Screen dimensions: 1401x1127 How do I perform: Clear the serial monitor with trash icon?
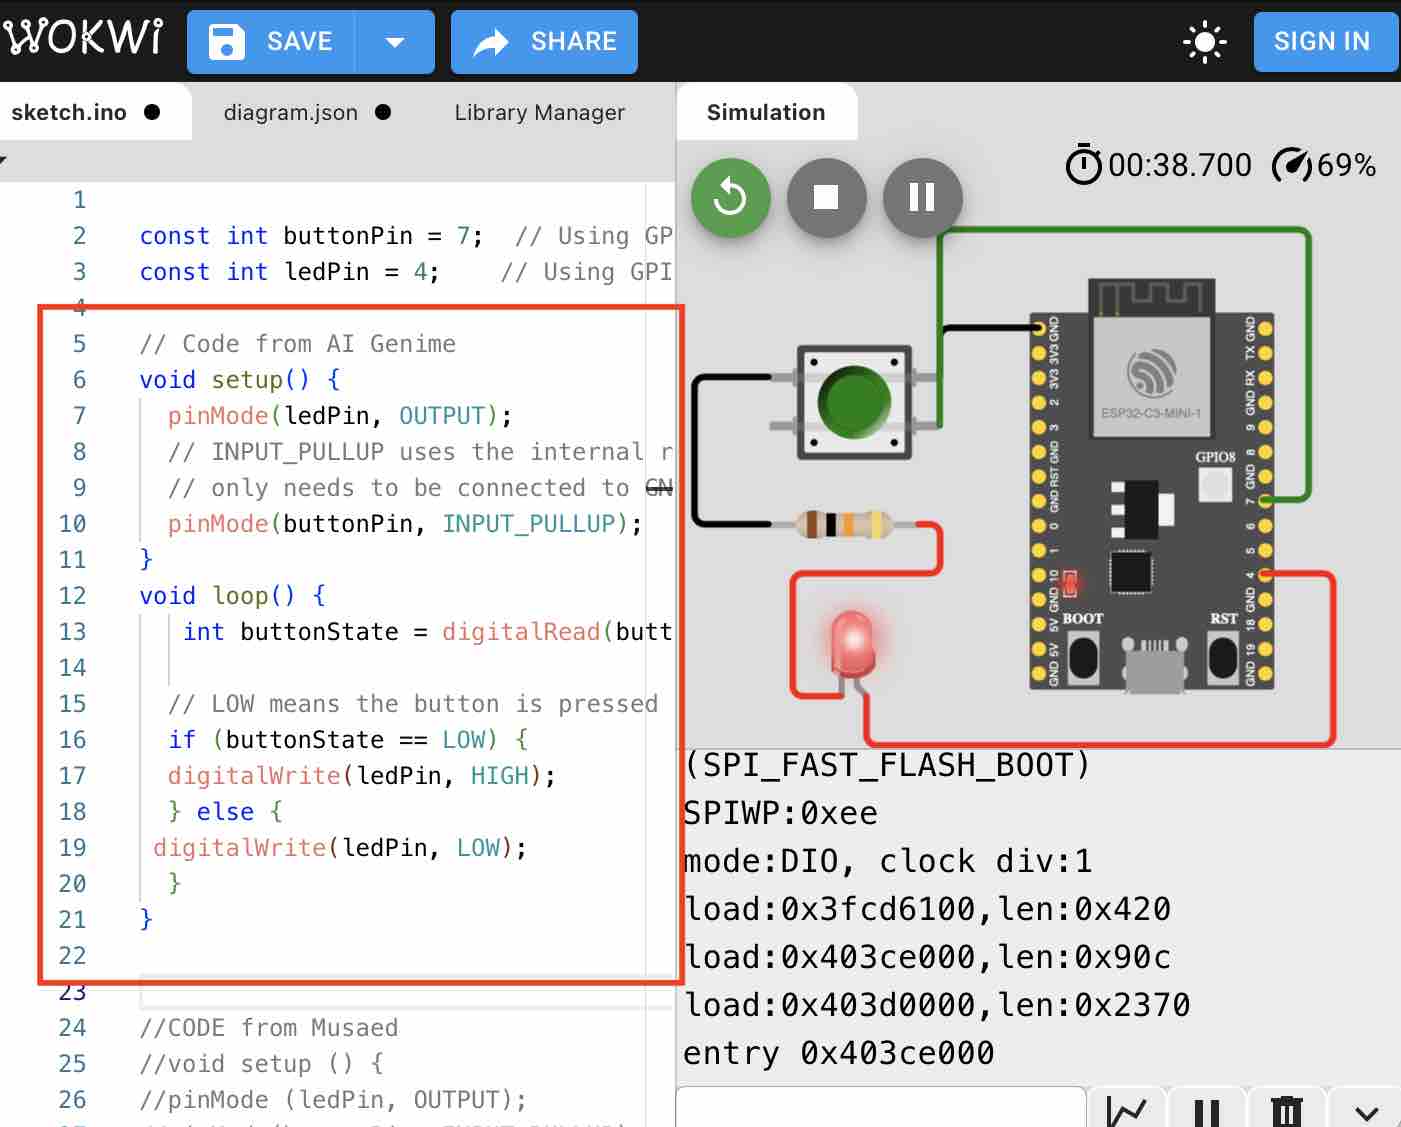tap(1286, 1111)
